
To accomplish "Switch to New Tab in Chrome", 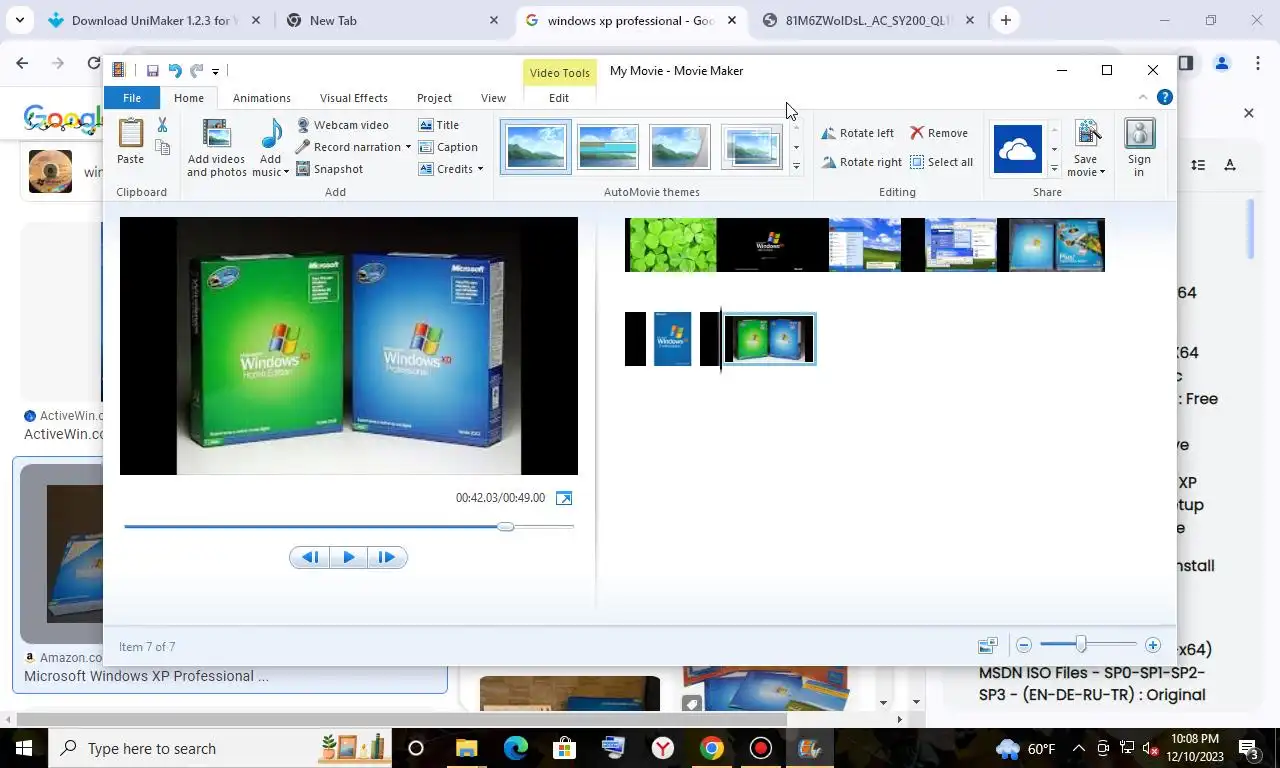I will [x=392, y=20].
